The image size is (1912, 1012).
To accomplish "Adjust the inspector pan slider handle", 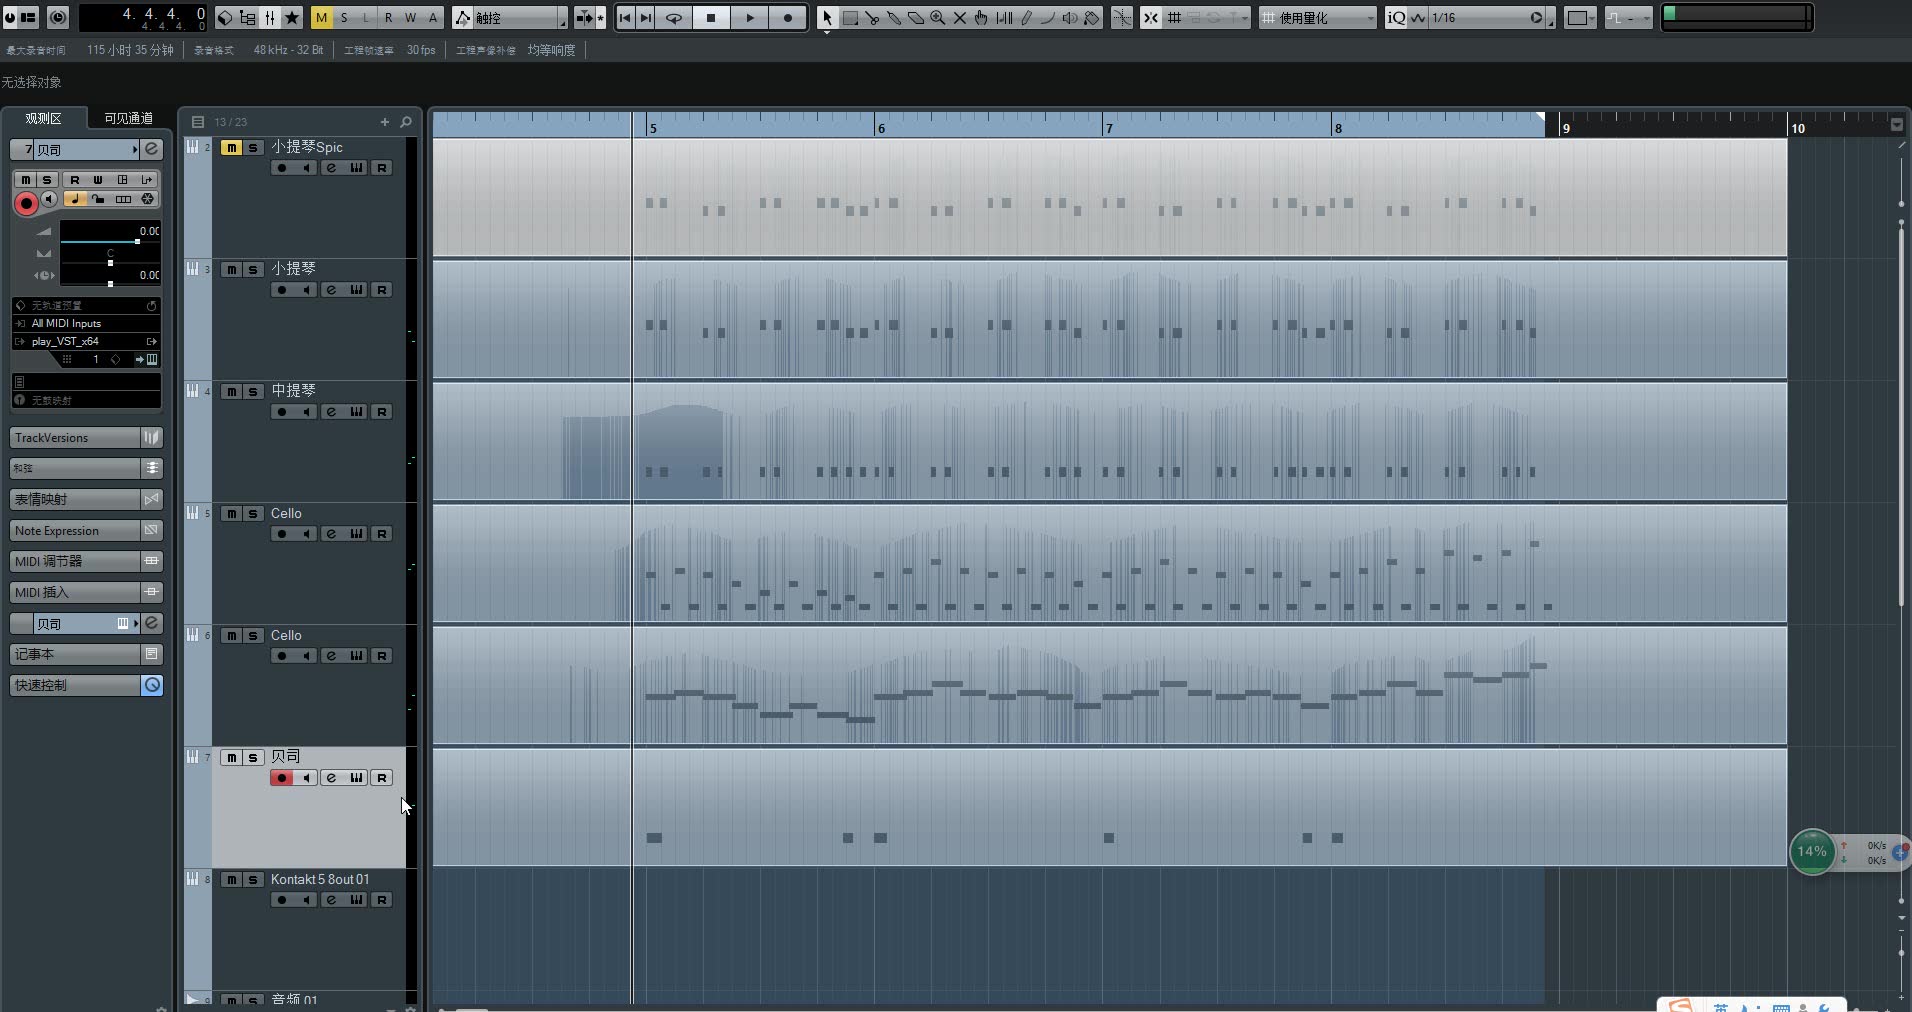I will (x=110, y=262).
